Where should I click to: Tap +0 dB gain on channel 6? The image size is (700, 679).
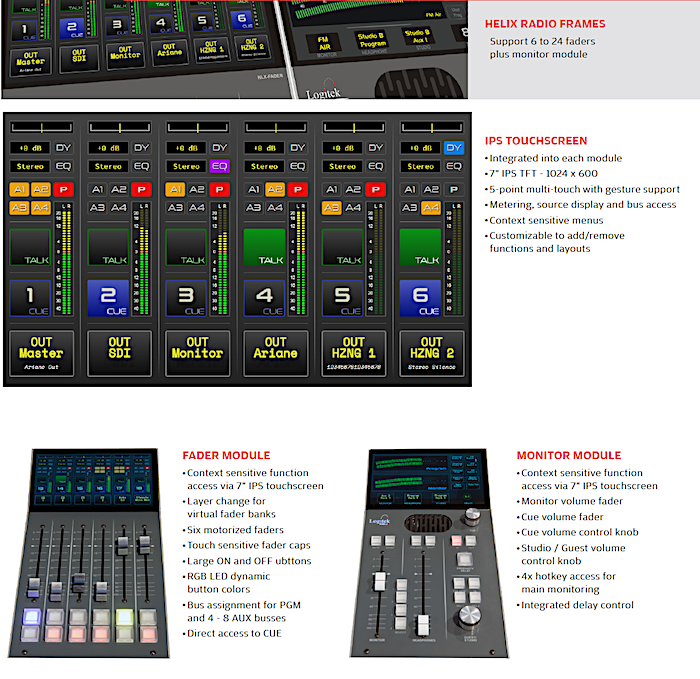pos(421,148)
